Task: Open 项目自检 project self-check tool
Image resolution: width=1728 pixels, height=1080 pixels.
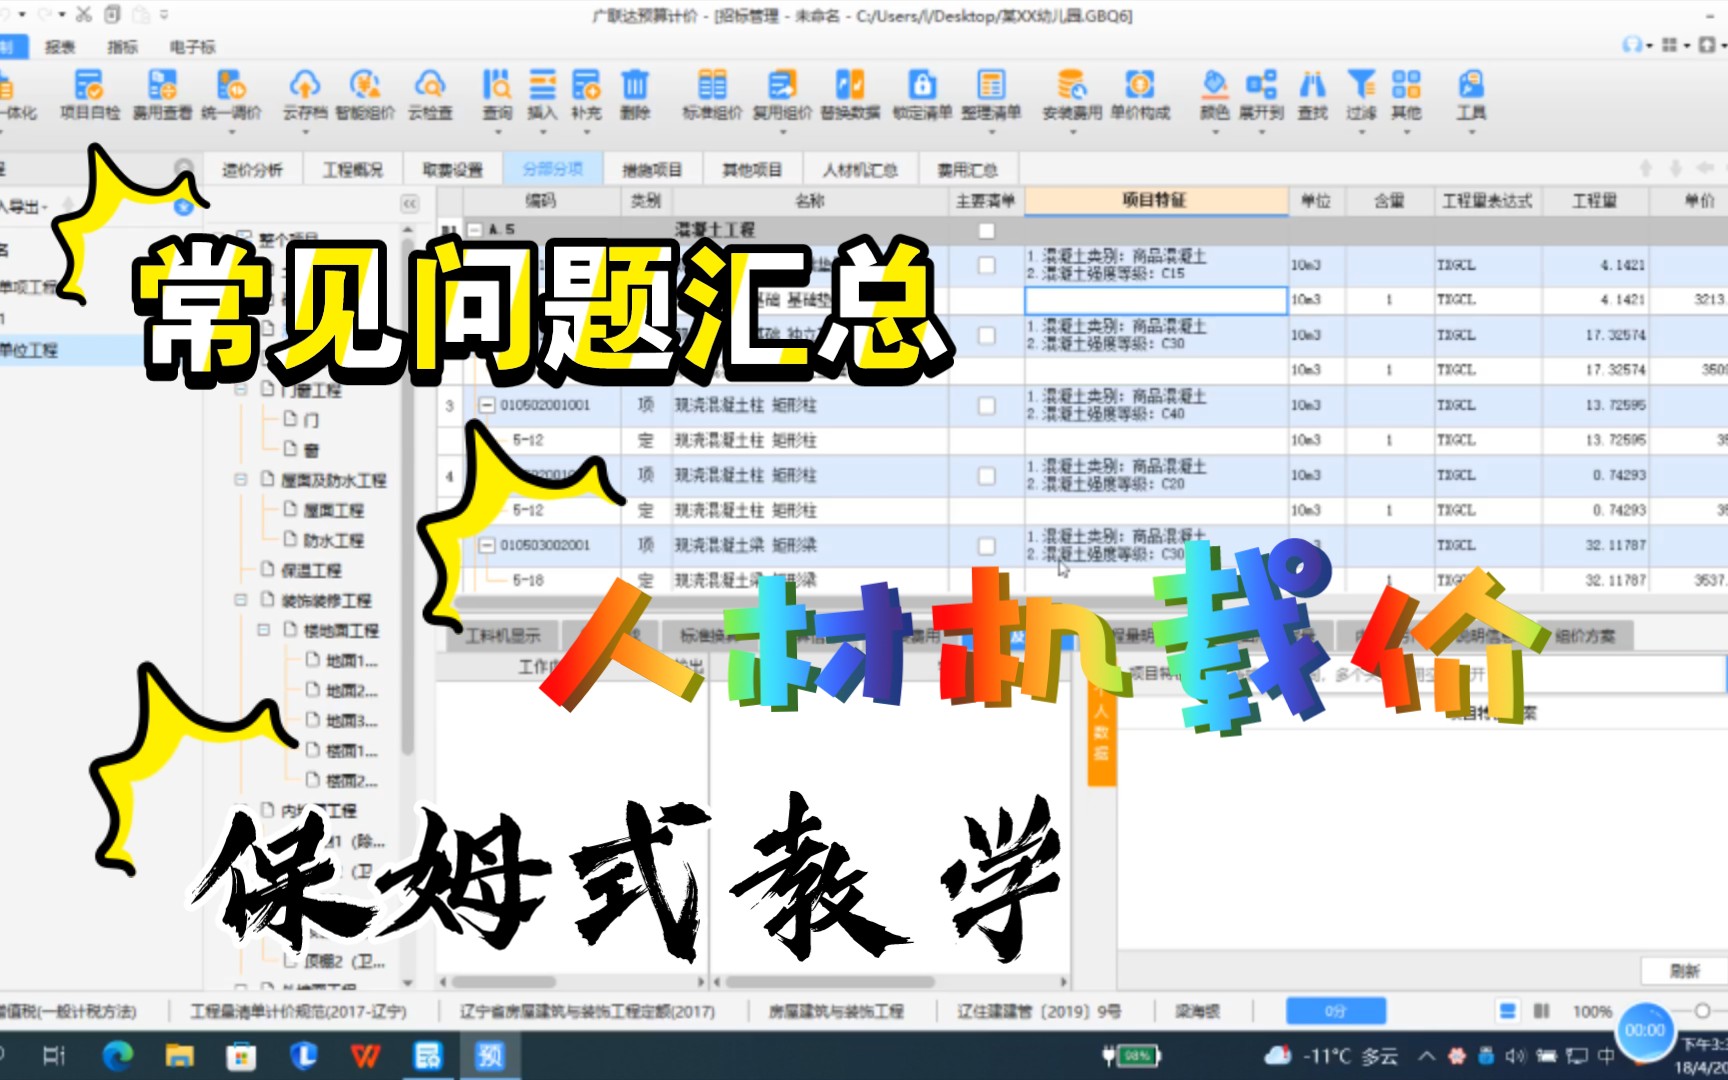Action: [89, 95]
